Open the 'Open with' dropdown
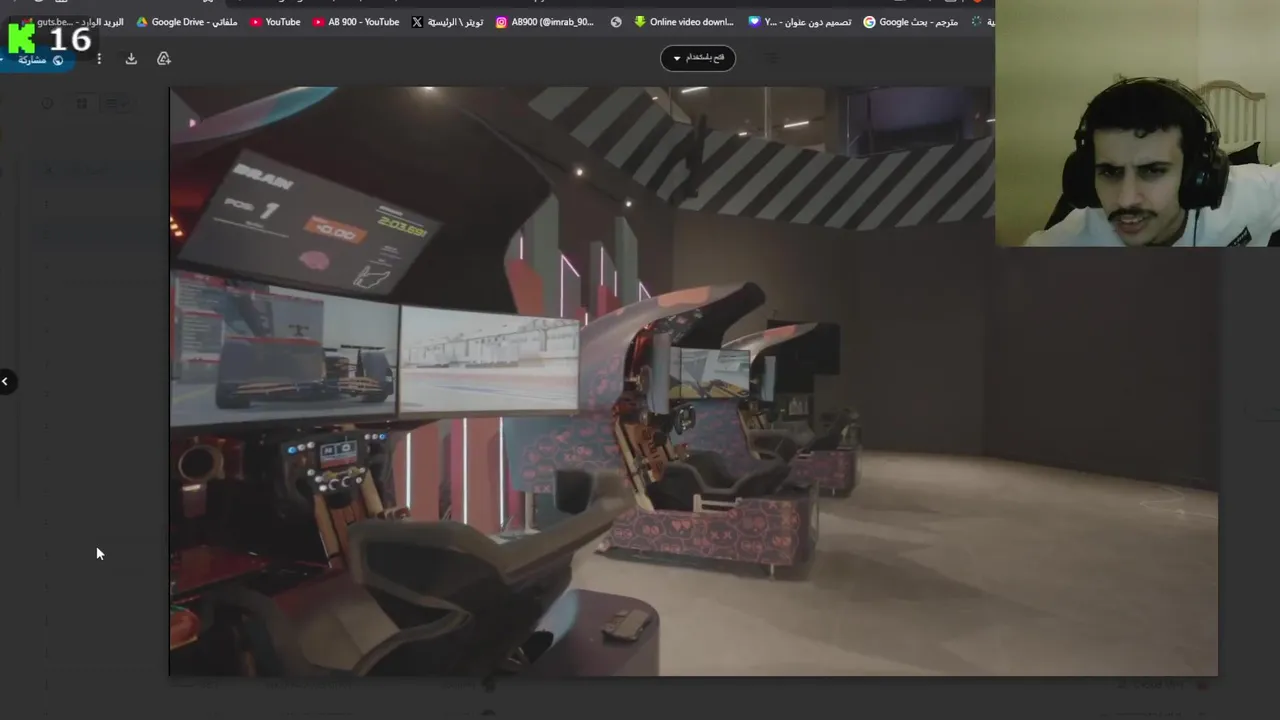This screenshot has height=720, width=1280. tap(698, 58)
